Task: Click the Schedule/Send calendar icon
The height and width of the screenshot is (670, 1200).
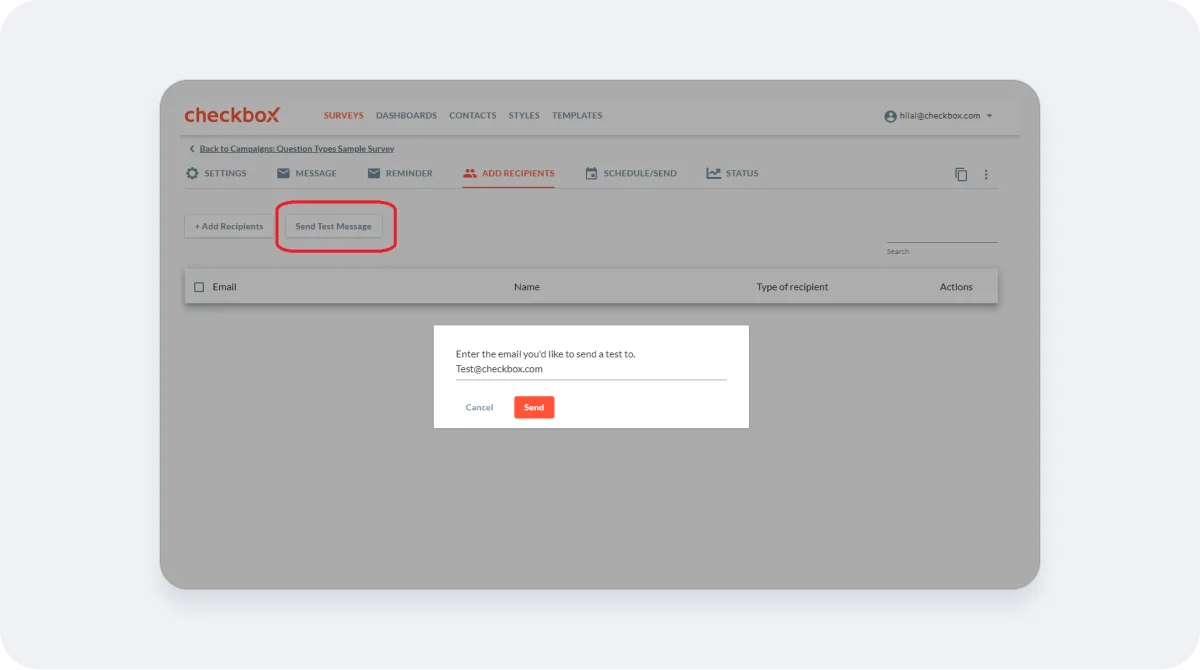Action: pos(591,173)
